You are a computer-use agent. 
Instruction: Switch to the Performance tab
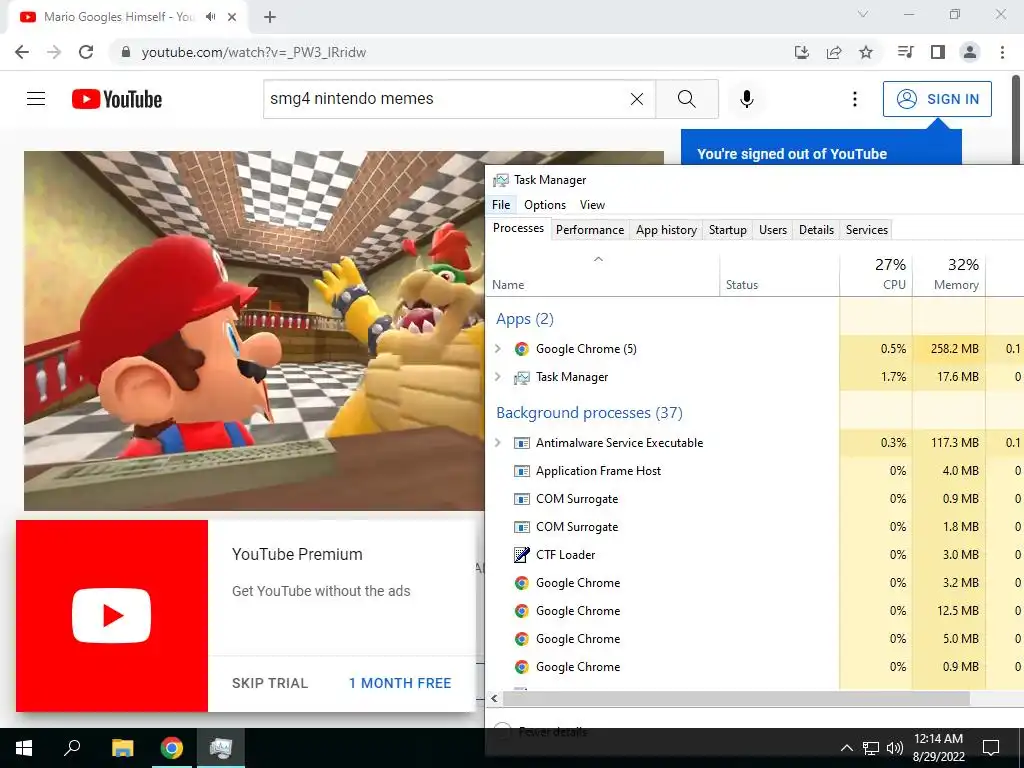click(x=590, y=230)
